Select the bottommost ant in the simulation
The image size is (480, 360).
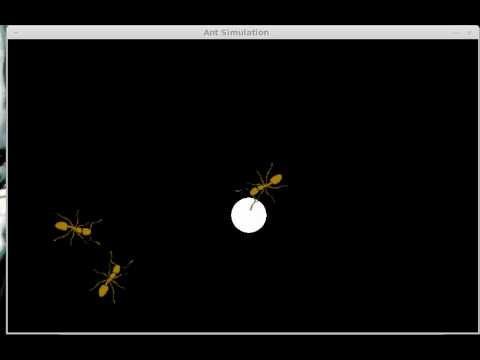pyautogui.click(x=111, y=278)
